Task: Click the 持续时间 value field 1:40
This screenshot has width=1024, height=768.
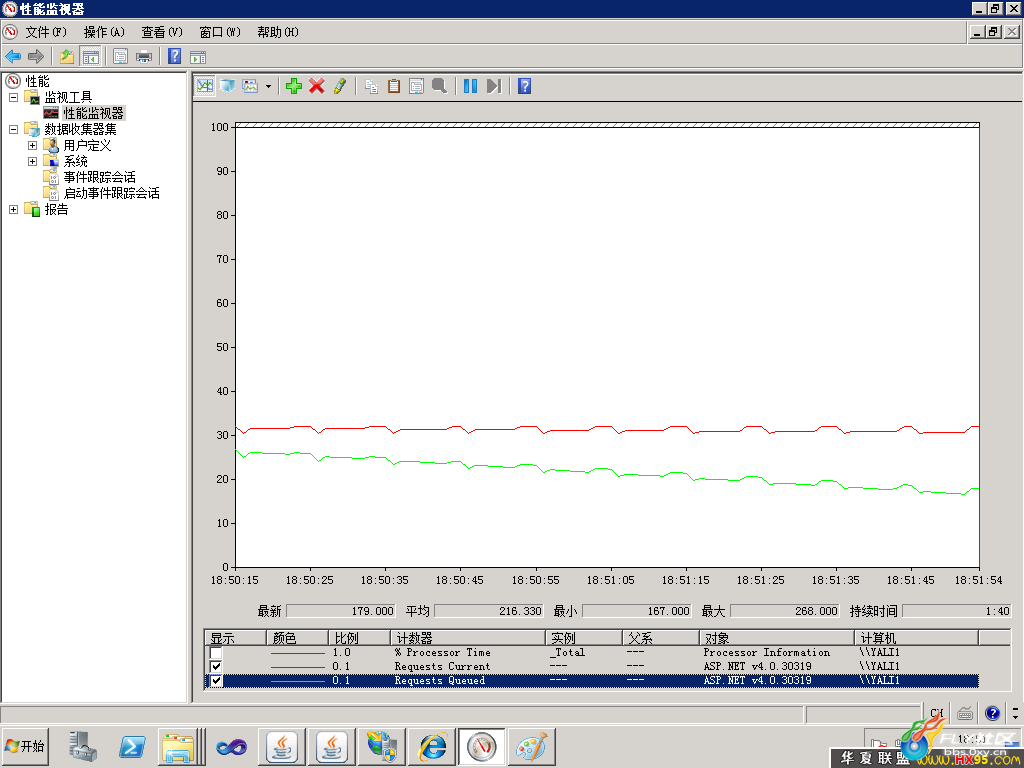Action: tap(956, 611)
